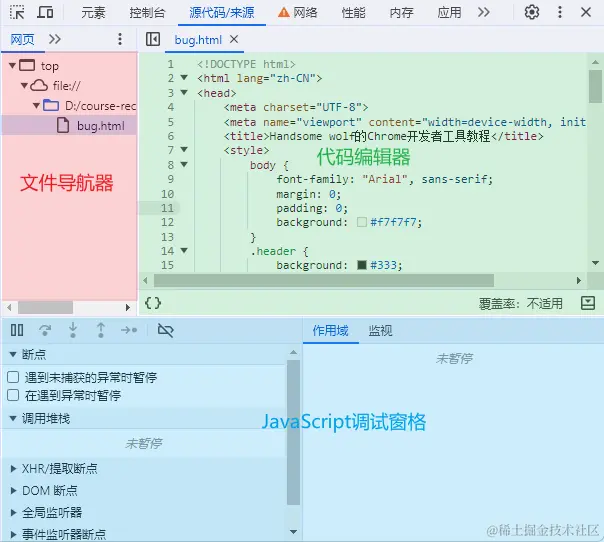Image resolution: width=604 pixels, height=542 pixels.
Task: Collapse the 断点 section
Action: [13, 354]
